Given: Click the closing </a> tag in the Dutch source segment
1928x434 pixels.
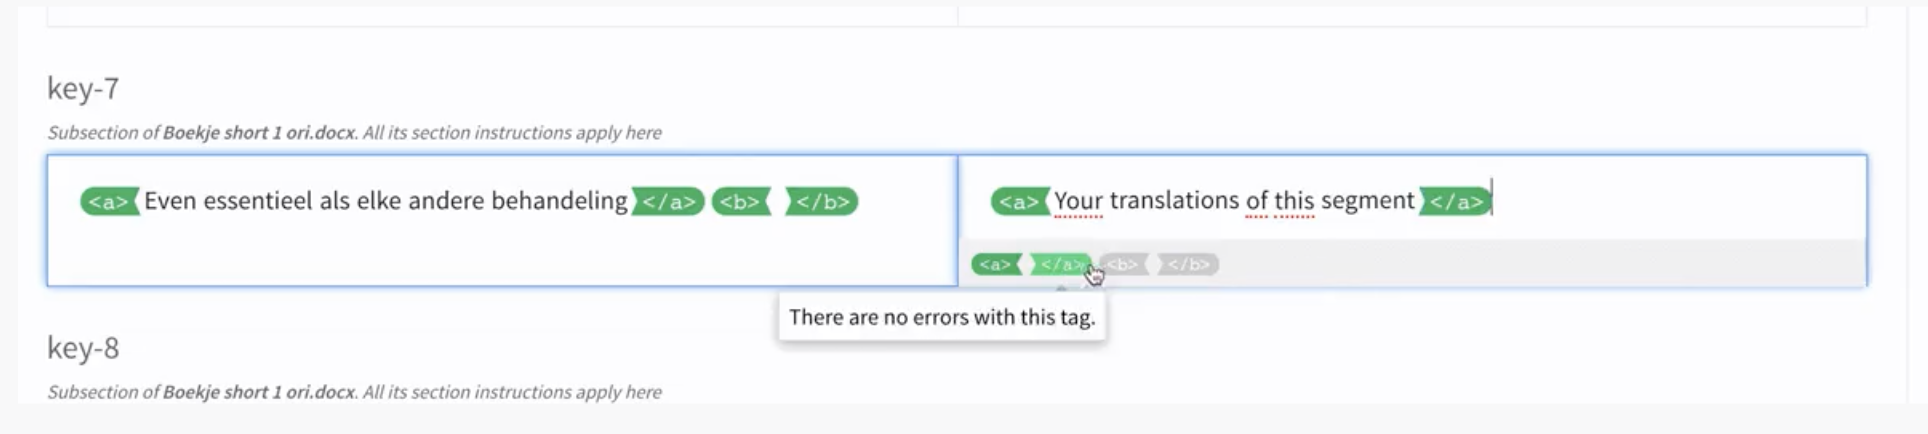Looking at the screenshot, I should pos(668,201).
